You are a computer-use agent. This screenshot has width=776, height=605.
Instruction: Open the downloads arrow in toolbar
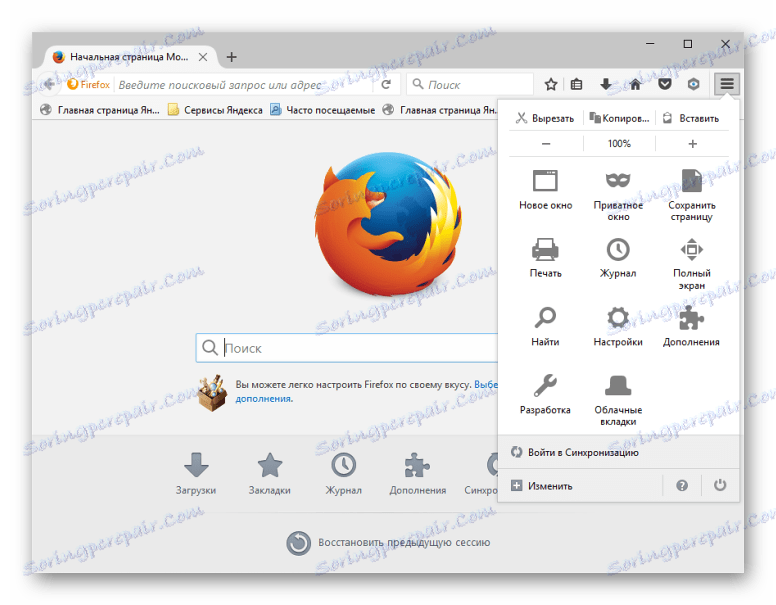(605, 85)
